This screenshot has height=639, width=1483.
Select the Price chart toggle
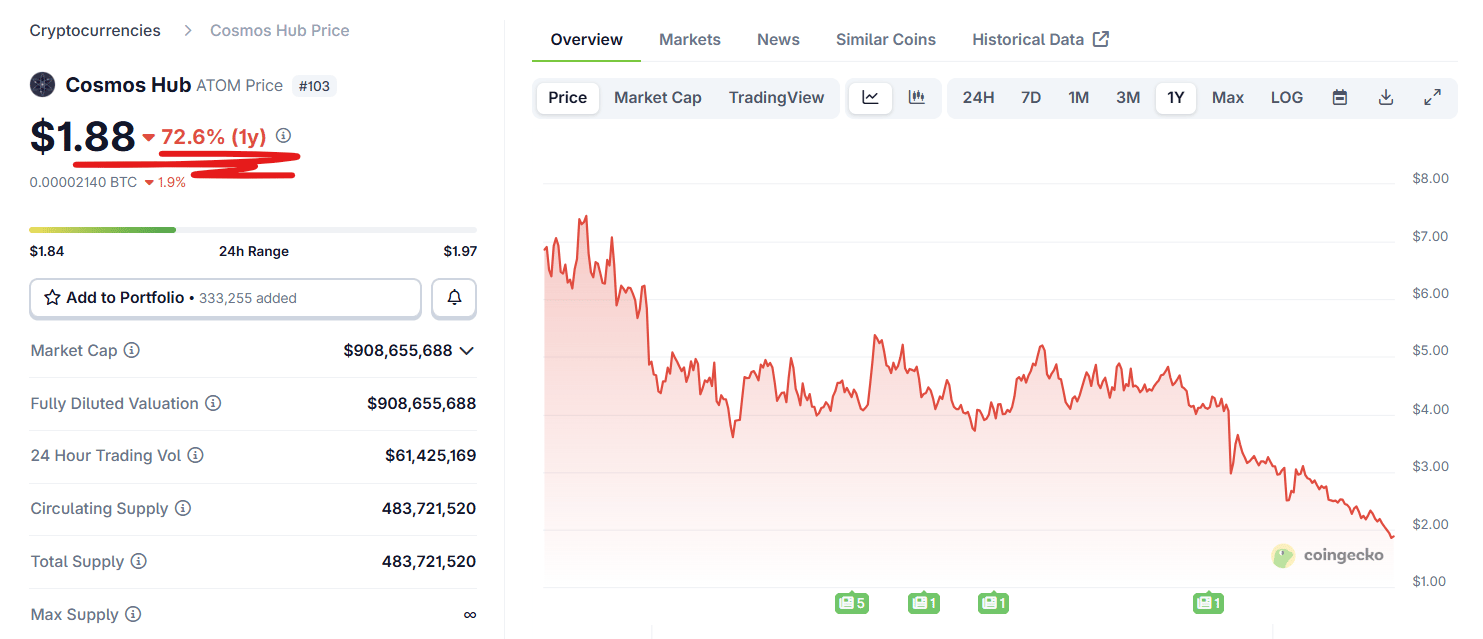[x=568, y=98]
